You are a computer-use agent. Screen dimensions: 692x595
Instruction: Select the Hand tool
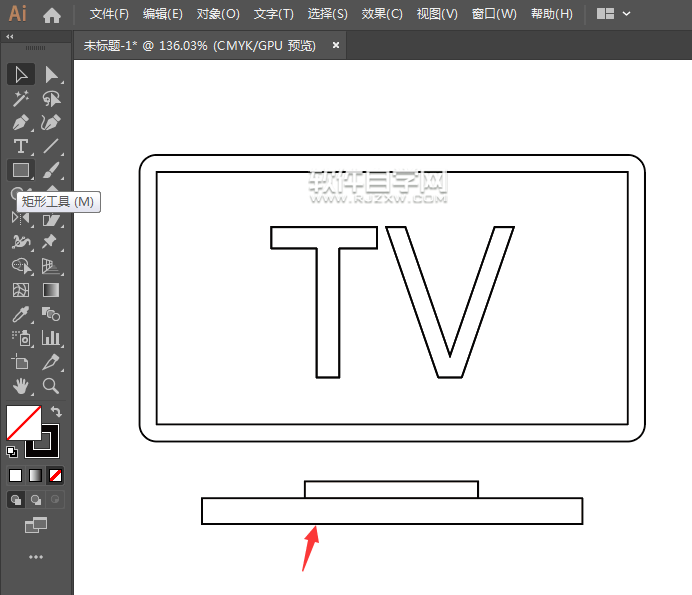tap(20, 386)
